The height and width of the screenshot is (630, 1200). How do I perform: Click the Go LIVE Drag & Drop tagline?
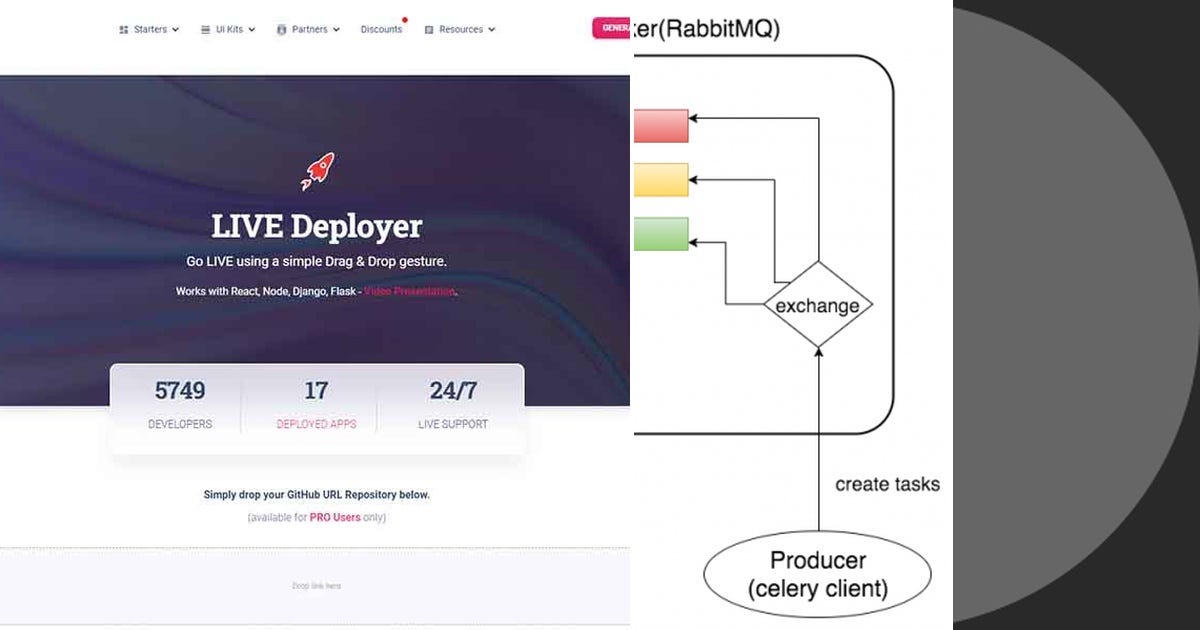(x=316, y=262)
